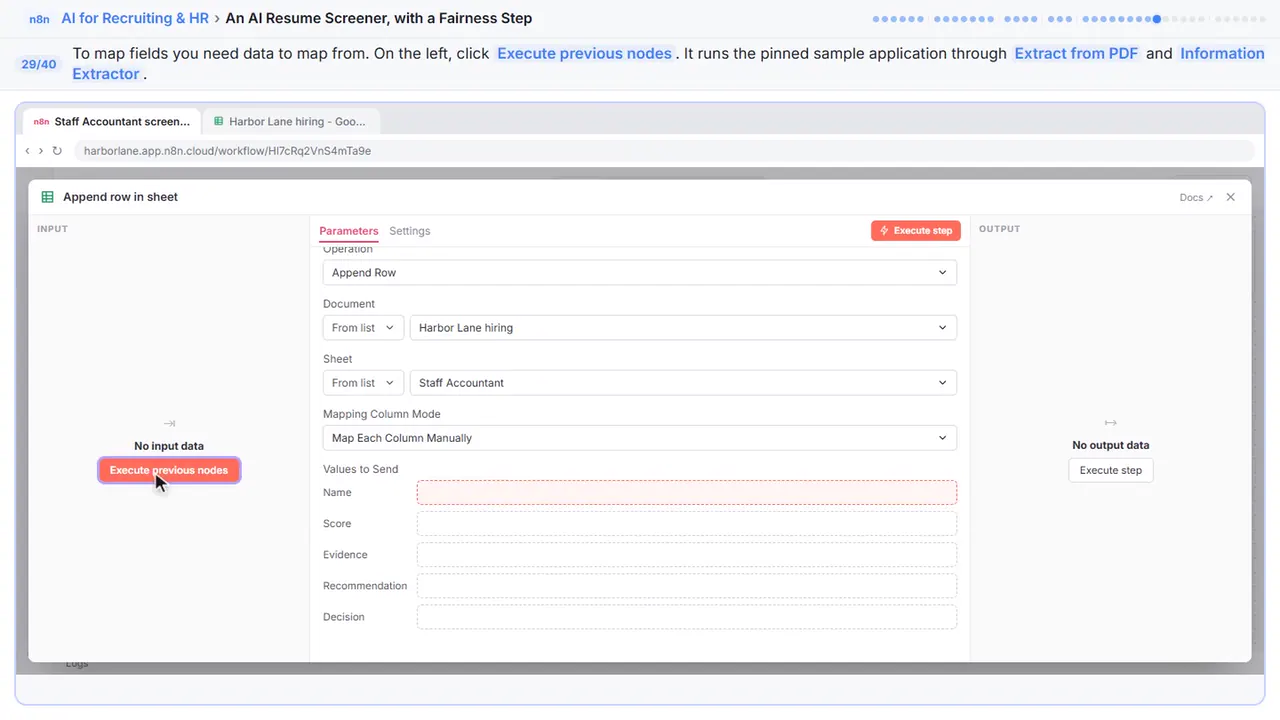Close the Append row in sheet panel
This screenshot has height=720, width=1280.
(x=1231, y=197)
